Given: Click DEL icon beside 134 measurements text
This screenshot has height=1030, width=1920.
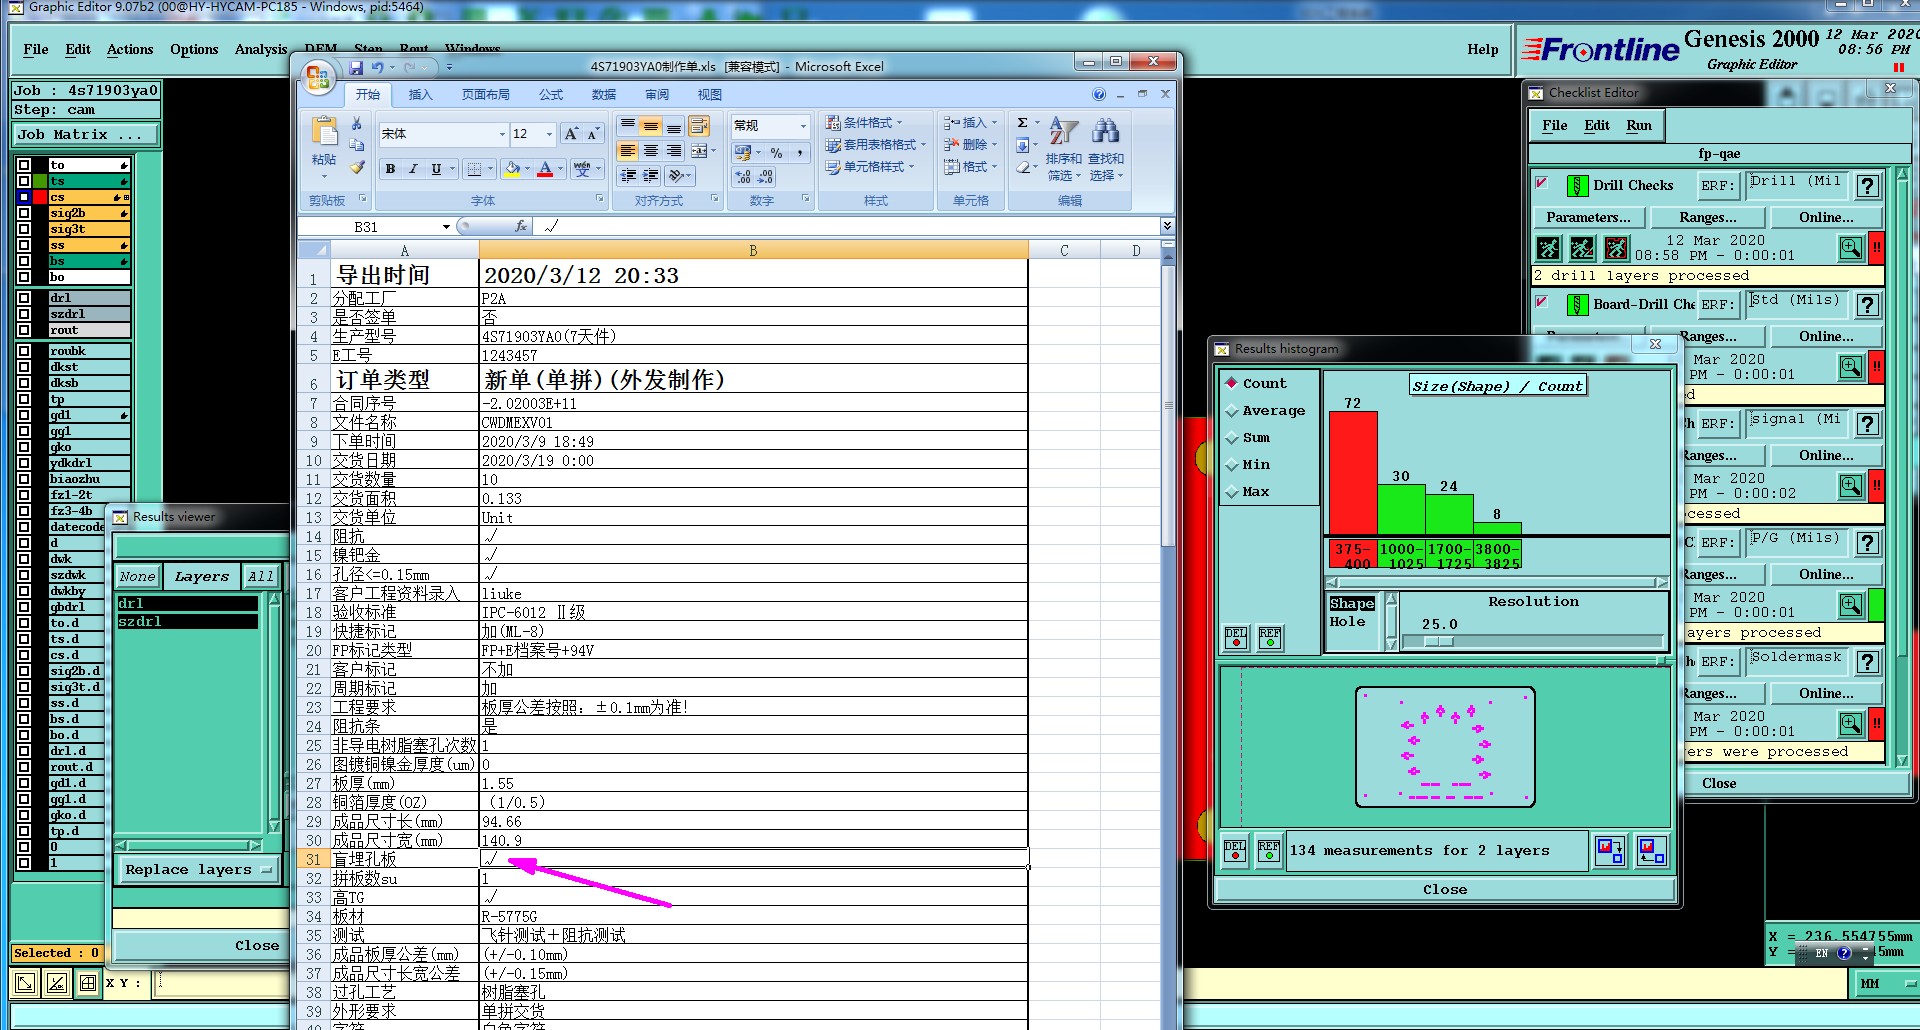Looking at the screenshot, I should coord(1236,851).
